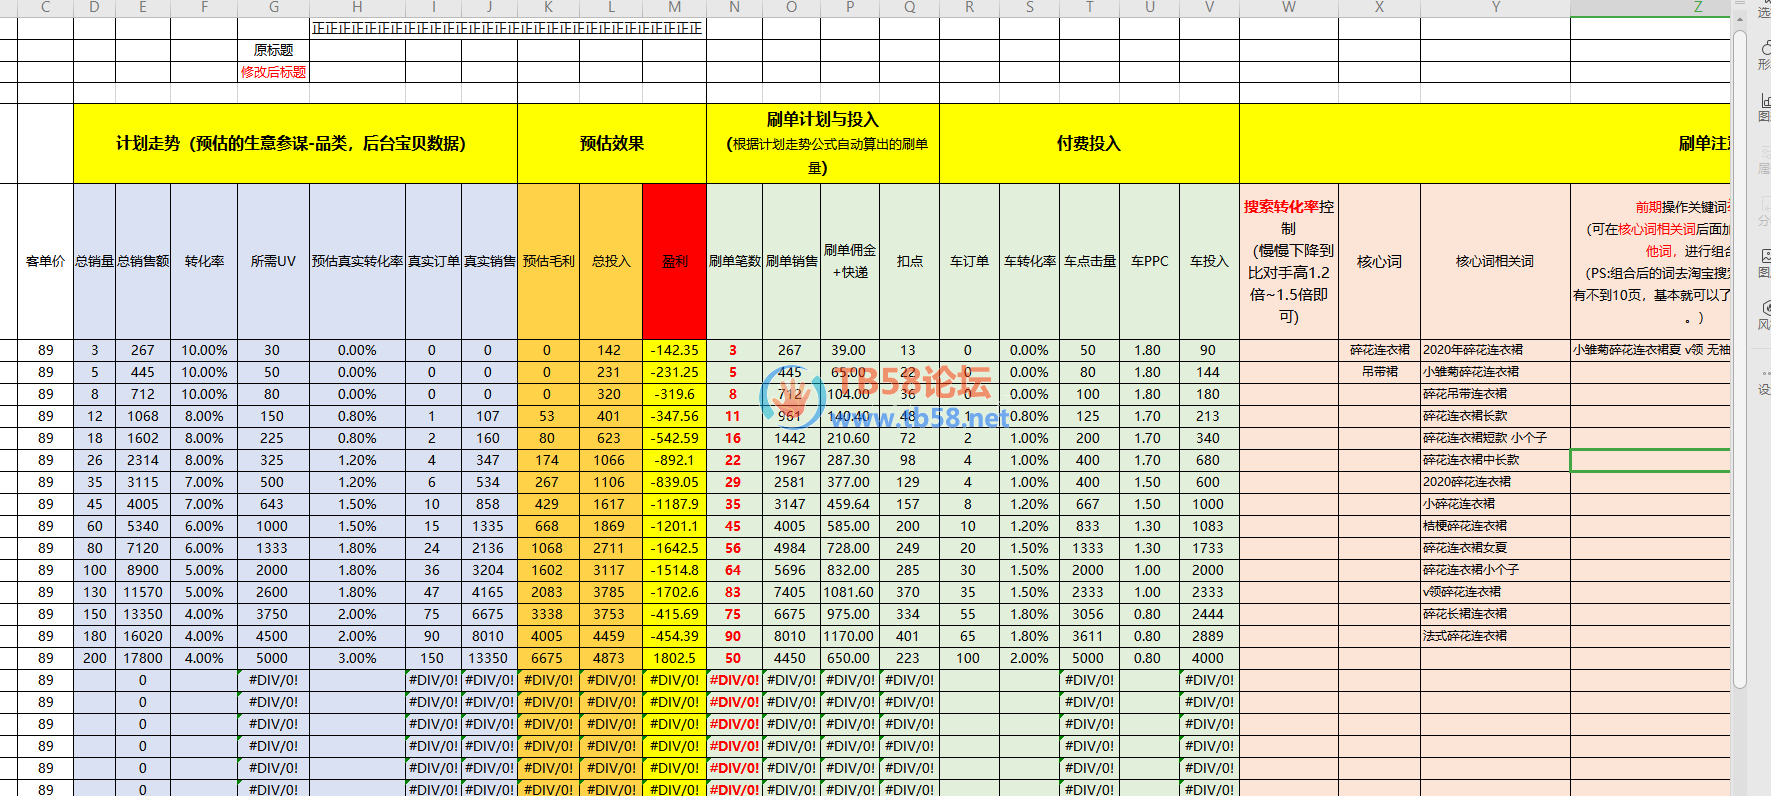Select the 车点击量 heading cell
The height and width of the screenshot is (796, 1771).
[1089, 261]
